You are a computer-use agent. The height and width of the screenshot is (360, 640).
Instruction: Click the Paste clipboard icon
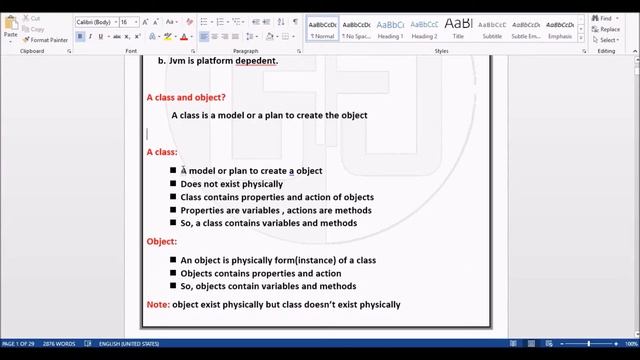click(x=11, y=24)
